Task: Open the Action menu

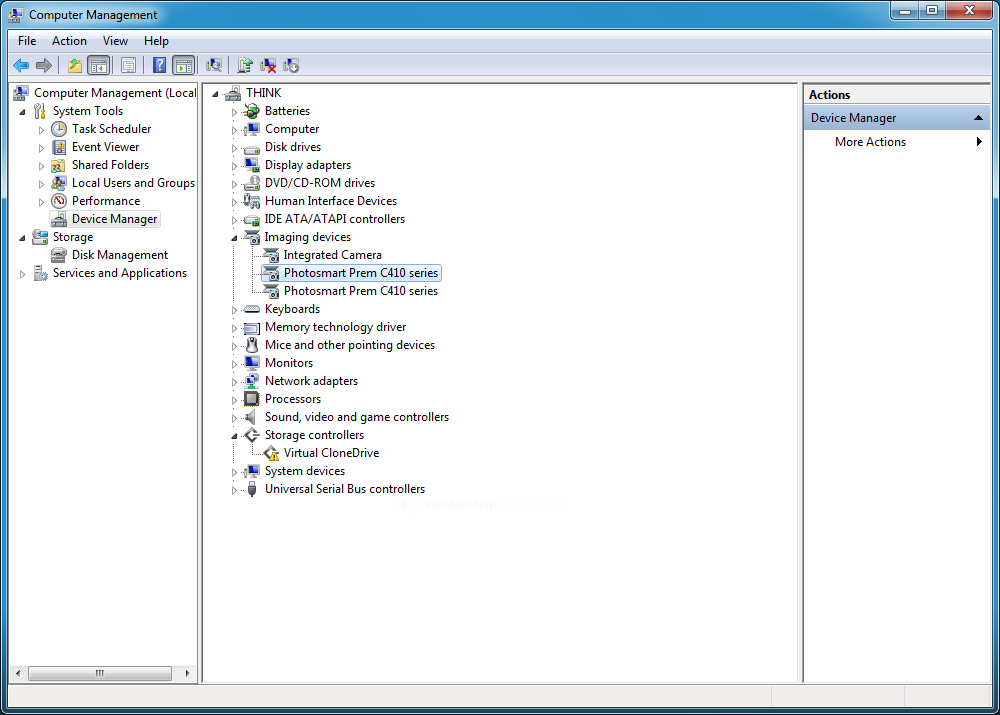Action: pyautogui.click(x=69, y=41)
